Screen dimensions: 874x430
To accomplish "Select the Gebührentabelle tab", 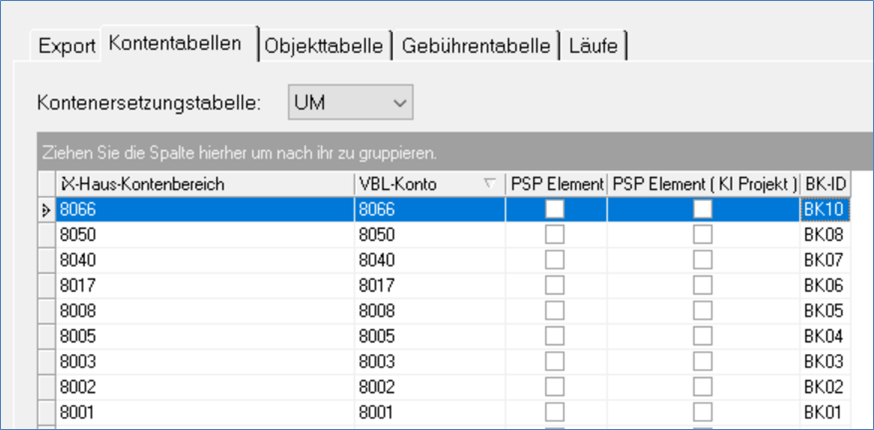I will pyautogui.click(x=477, y=45).
